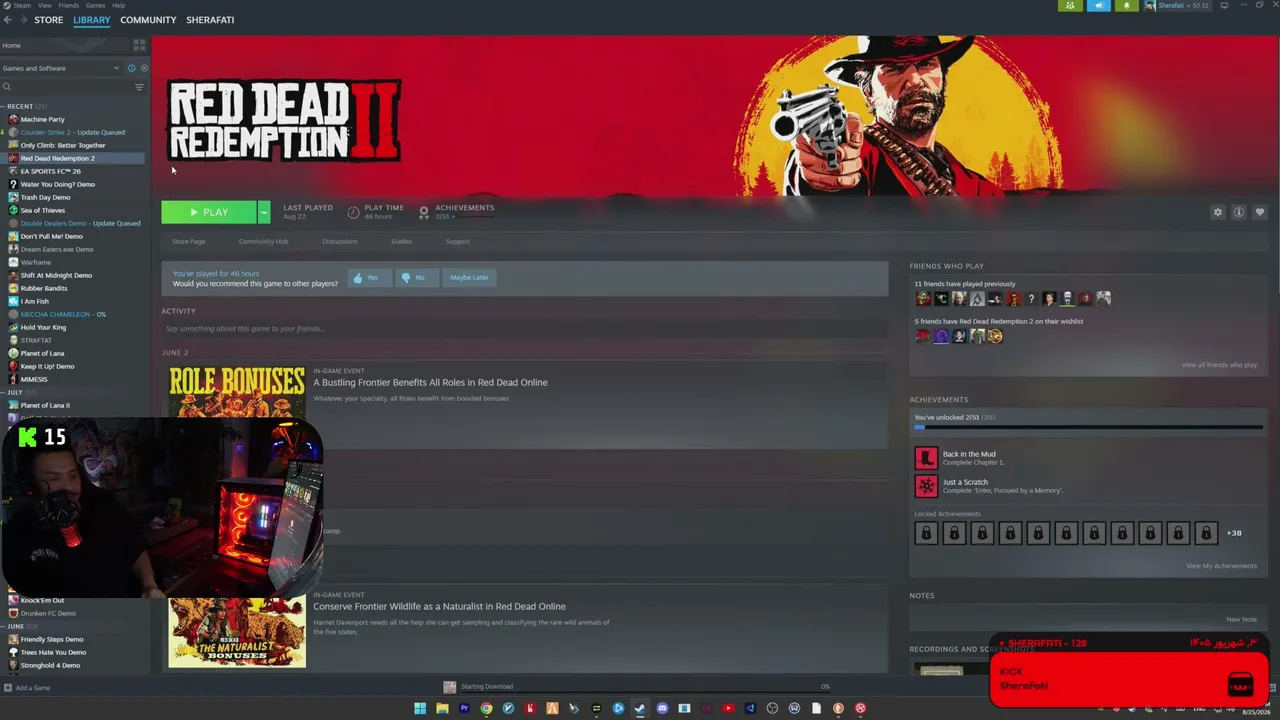Open the Achievements trophy icon
Viewport: 1280px width, 720px height.
pyautogui.click(x=424, y=212)
